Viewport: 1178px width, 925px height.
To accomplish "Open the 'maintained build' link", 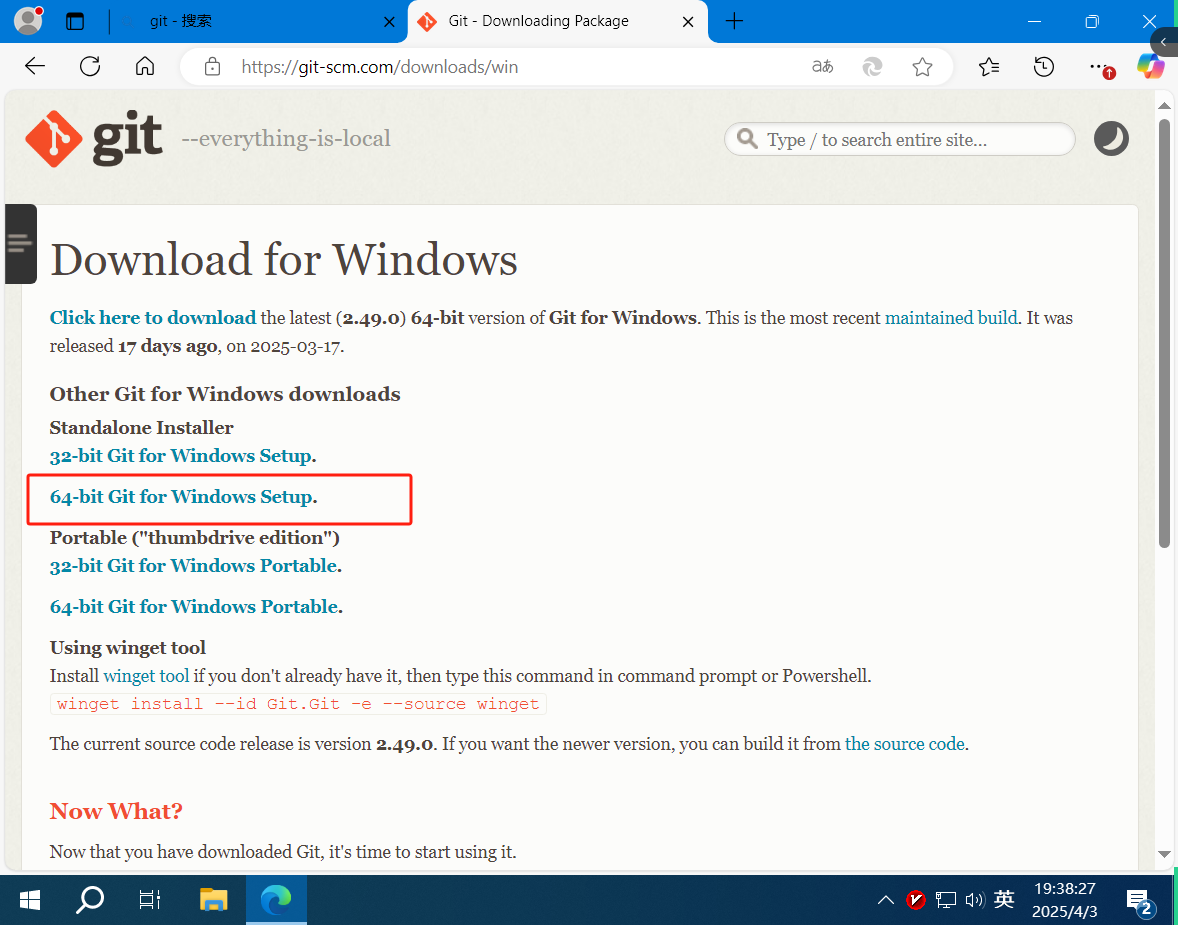I will pyautogui.click(x=951, y=318).
